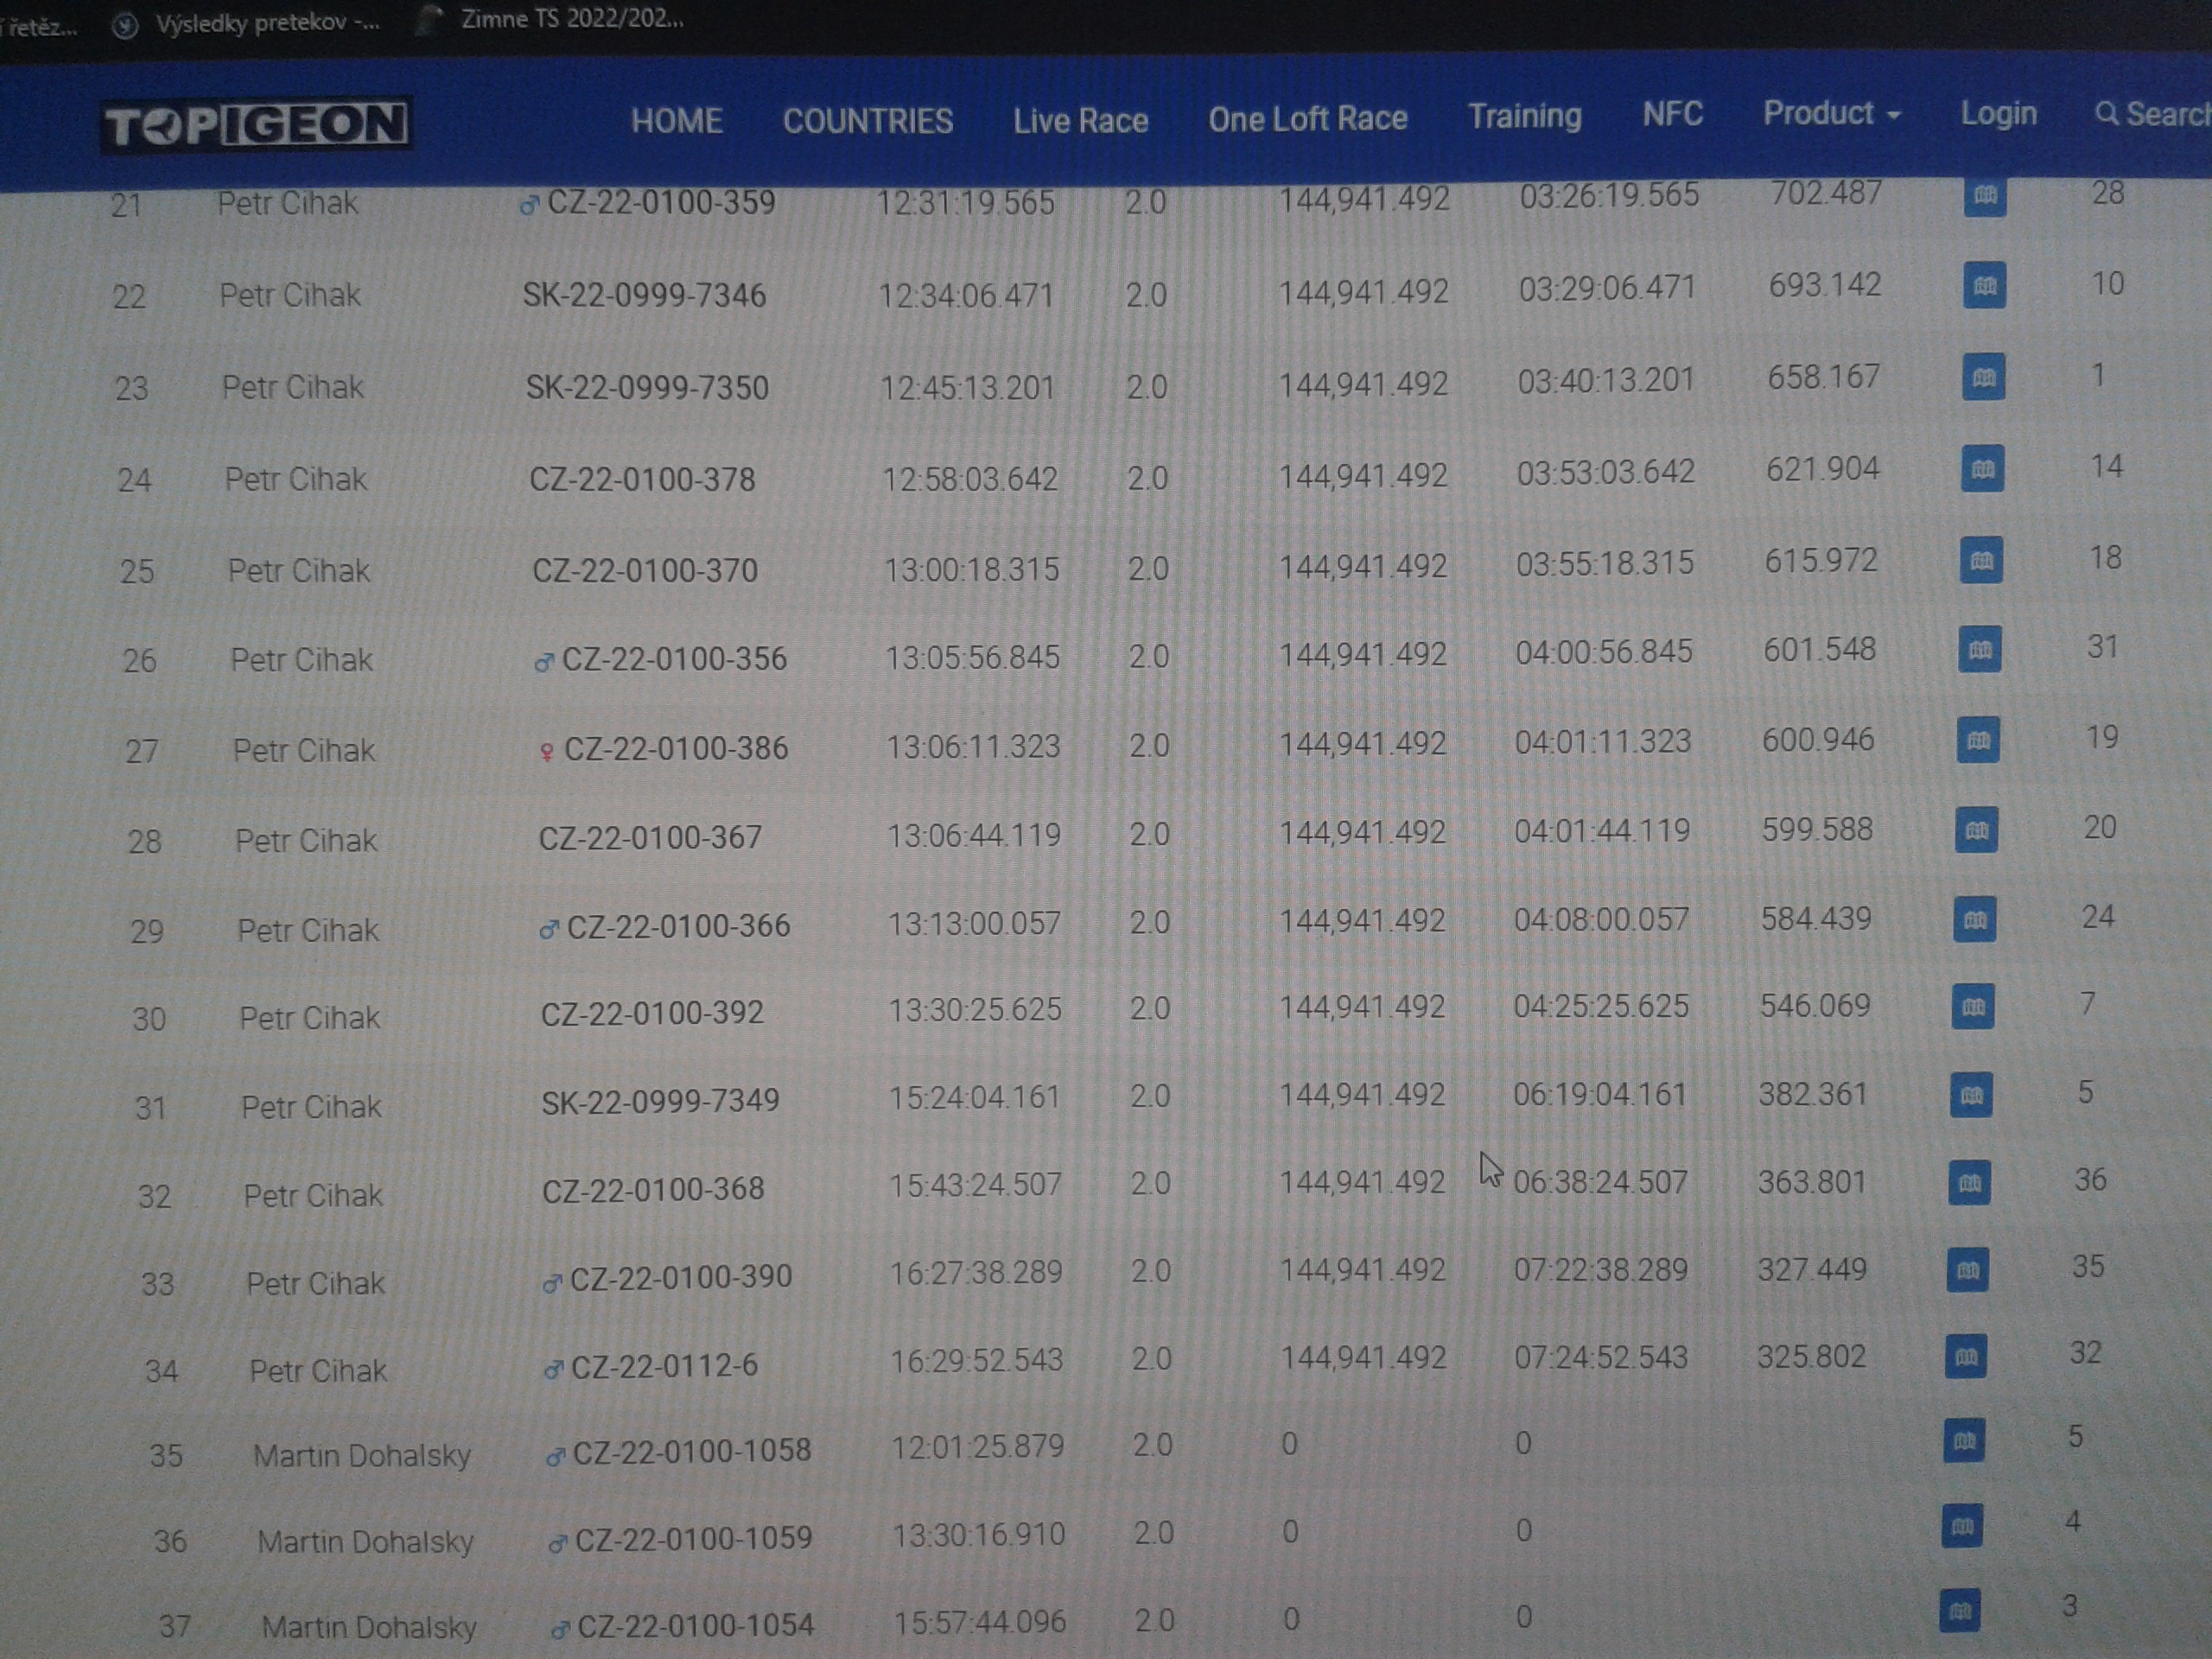
Task: Click Martin Dohalsky name in rank 36 row
Action: click(366, 1541)
